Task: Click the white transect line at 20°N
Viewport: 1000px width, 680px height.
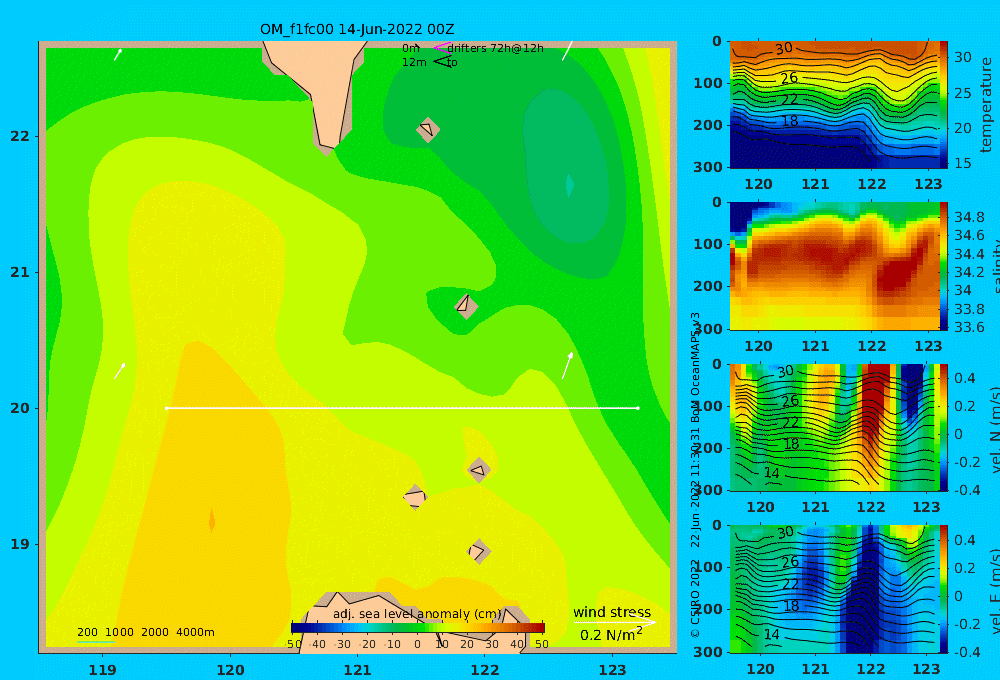Action: pyautogui.click(x=402, y=408)
